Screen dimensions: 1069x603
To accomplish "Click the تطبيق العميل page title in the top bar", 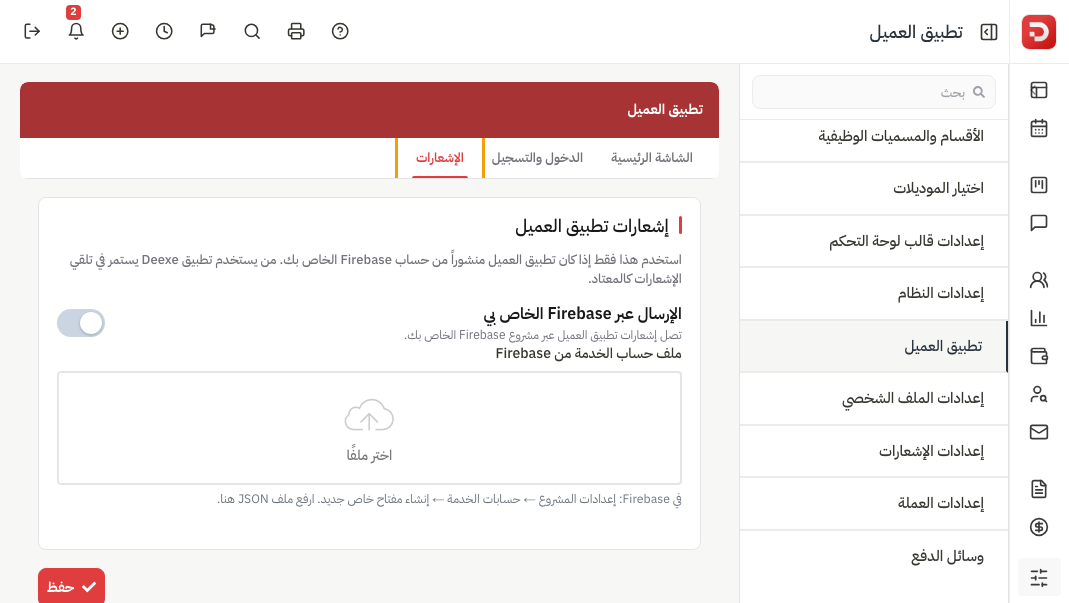I will click(x=916, y=32).
